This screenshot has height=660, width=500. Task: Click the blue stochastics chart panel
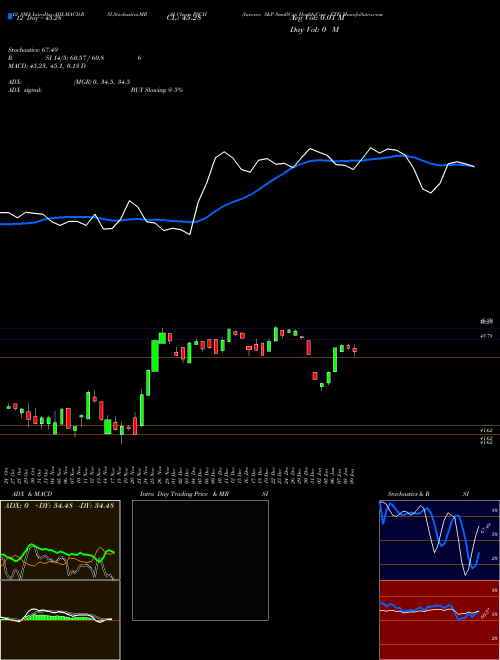(x=439, y=540)
